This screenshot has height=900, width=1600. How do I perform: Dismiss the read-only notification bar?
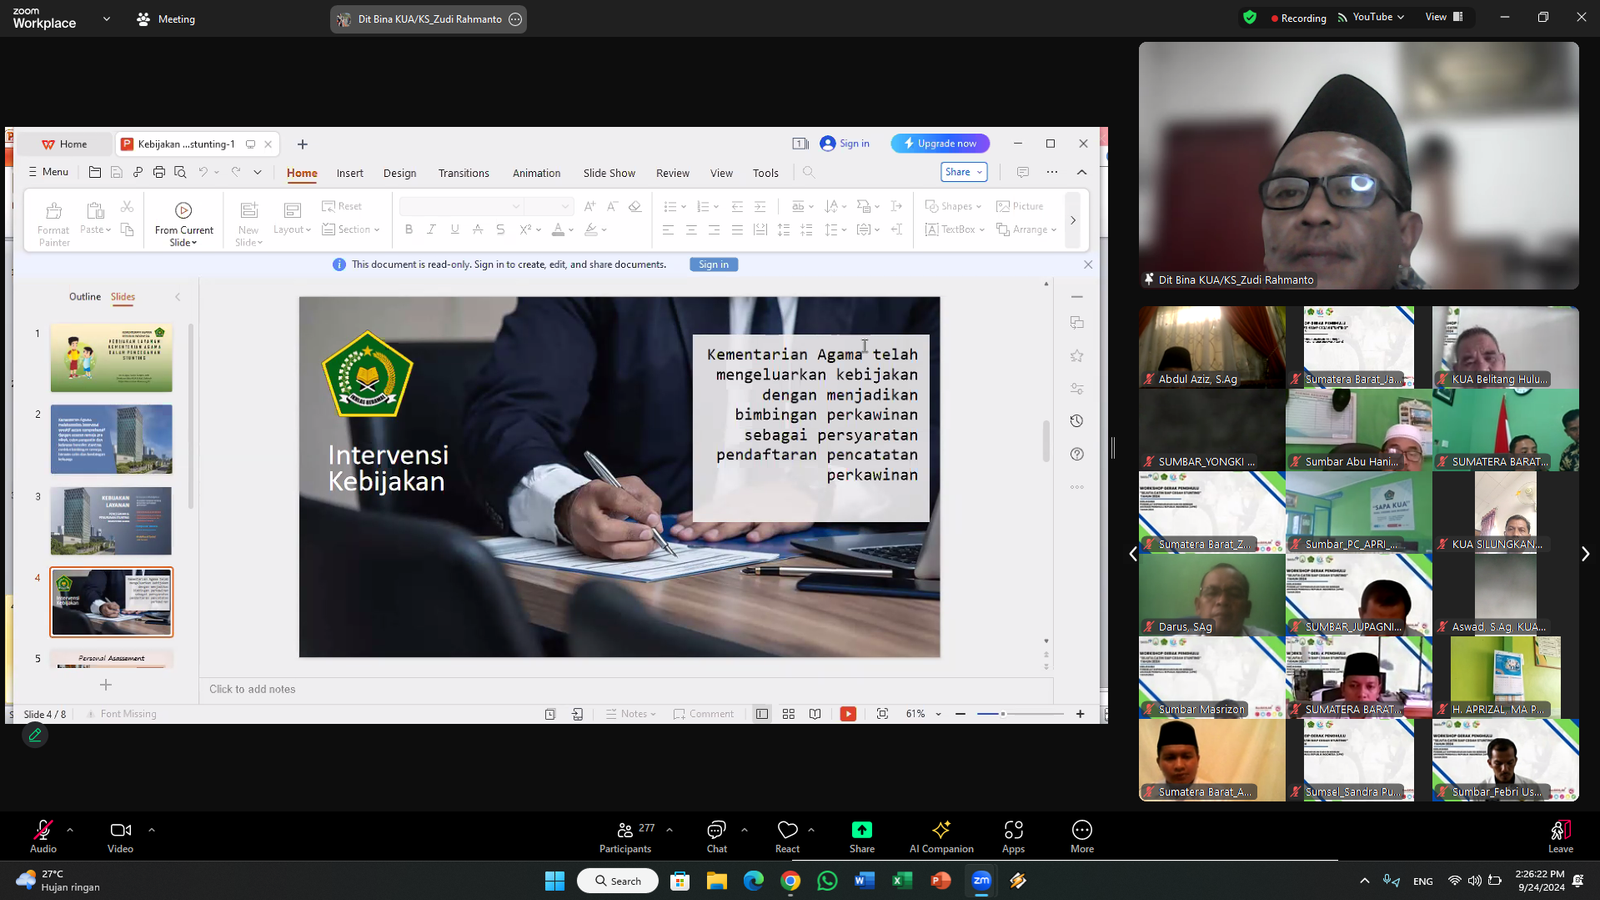point(1088,264)
